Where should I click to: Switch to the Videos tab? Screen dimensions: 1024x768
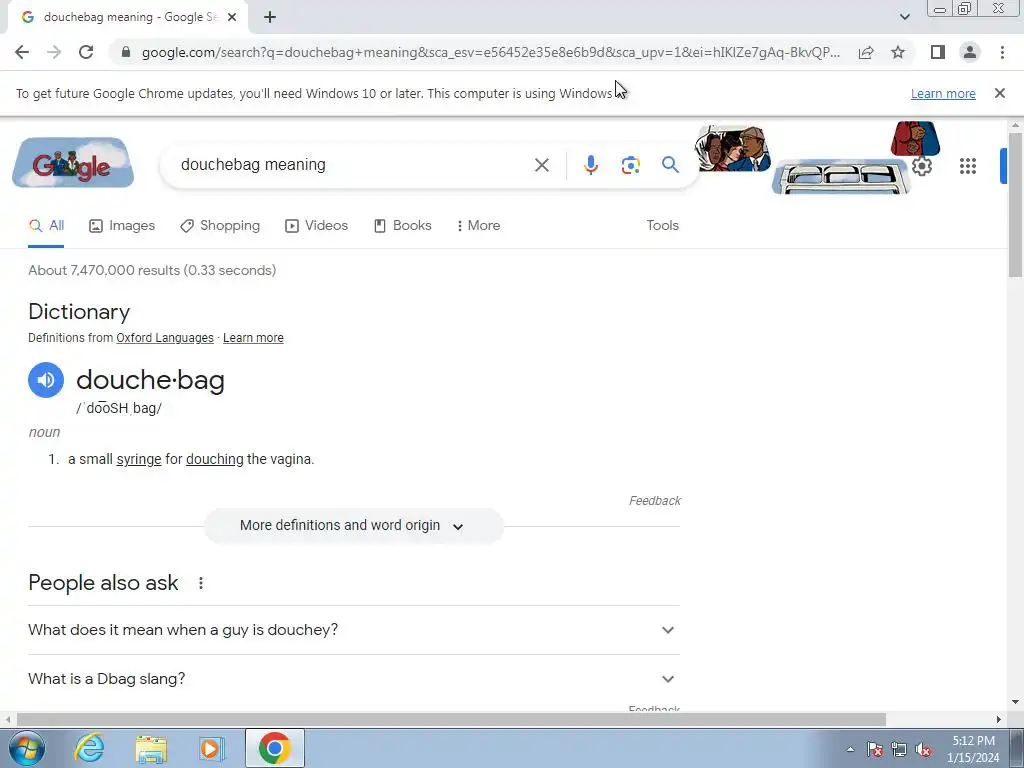coord(317,226)
